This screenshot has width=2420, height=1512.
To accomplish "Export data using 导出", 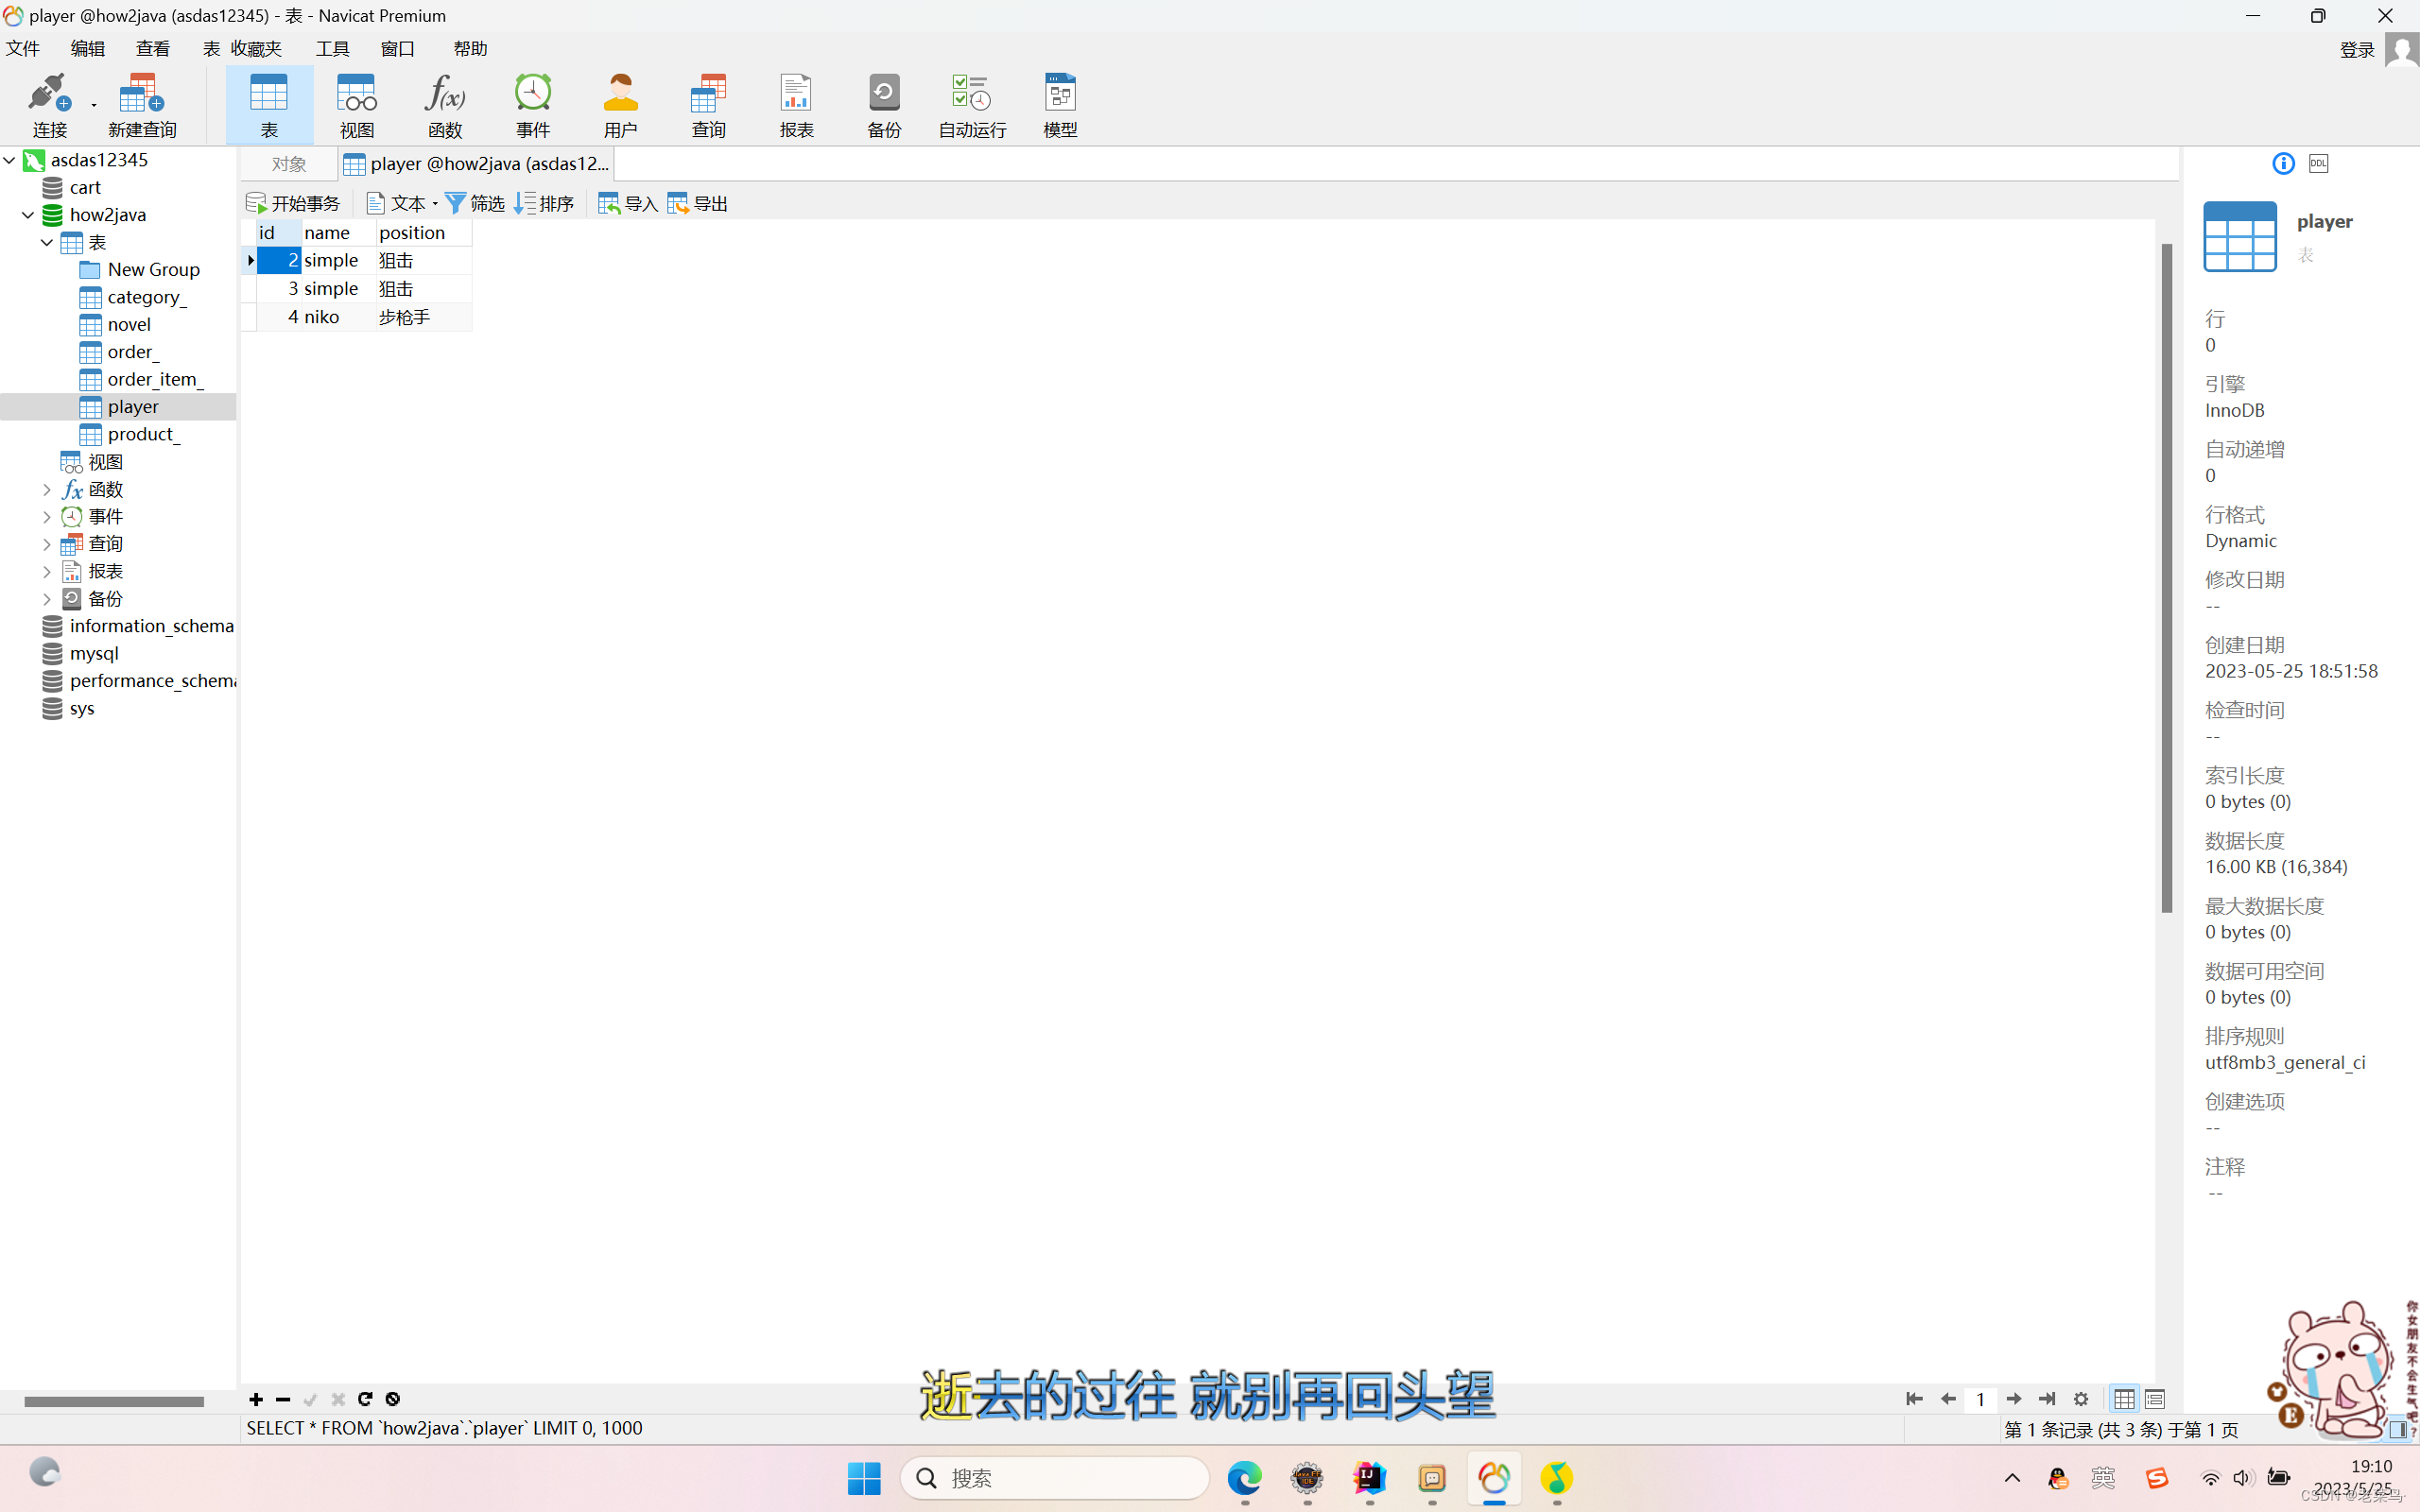I will point(697,202).
